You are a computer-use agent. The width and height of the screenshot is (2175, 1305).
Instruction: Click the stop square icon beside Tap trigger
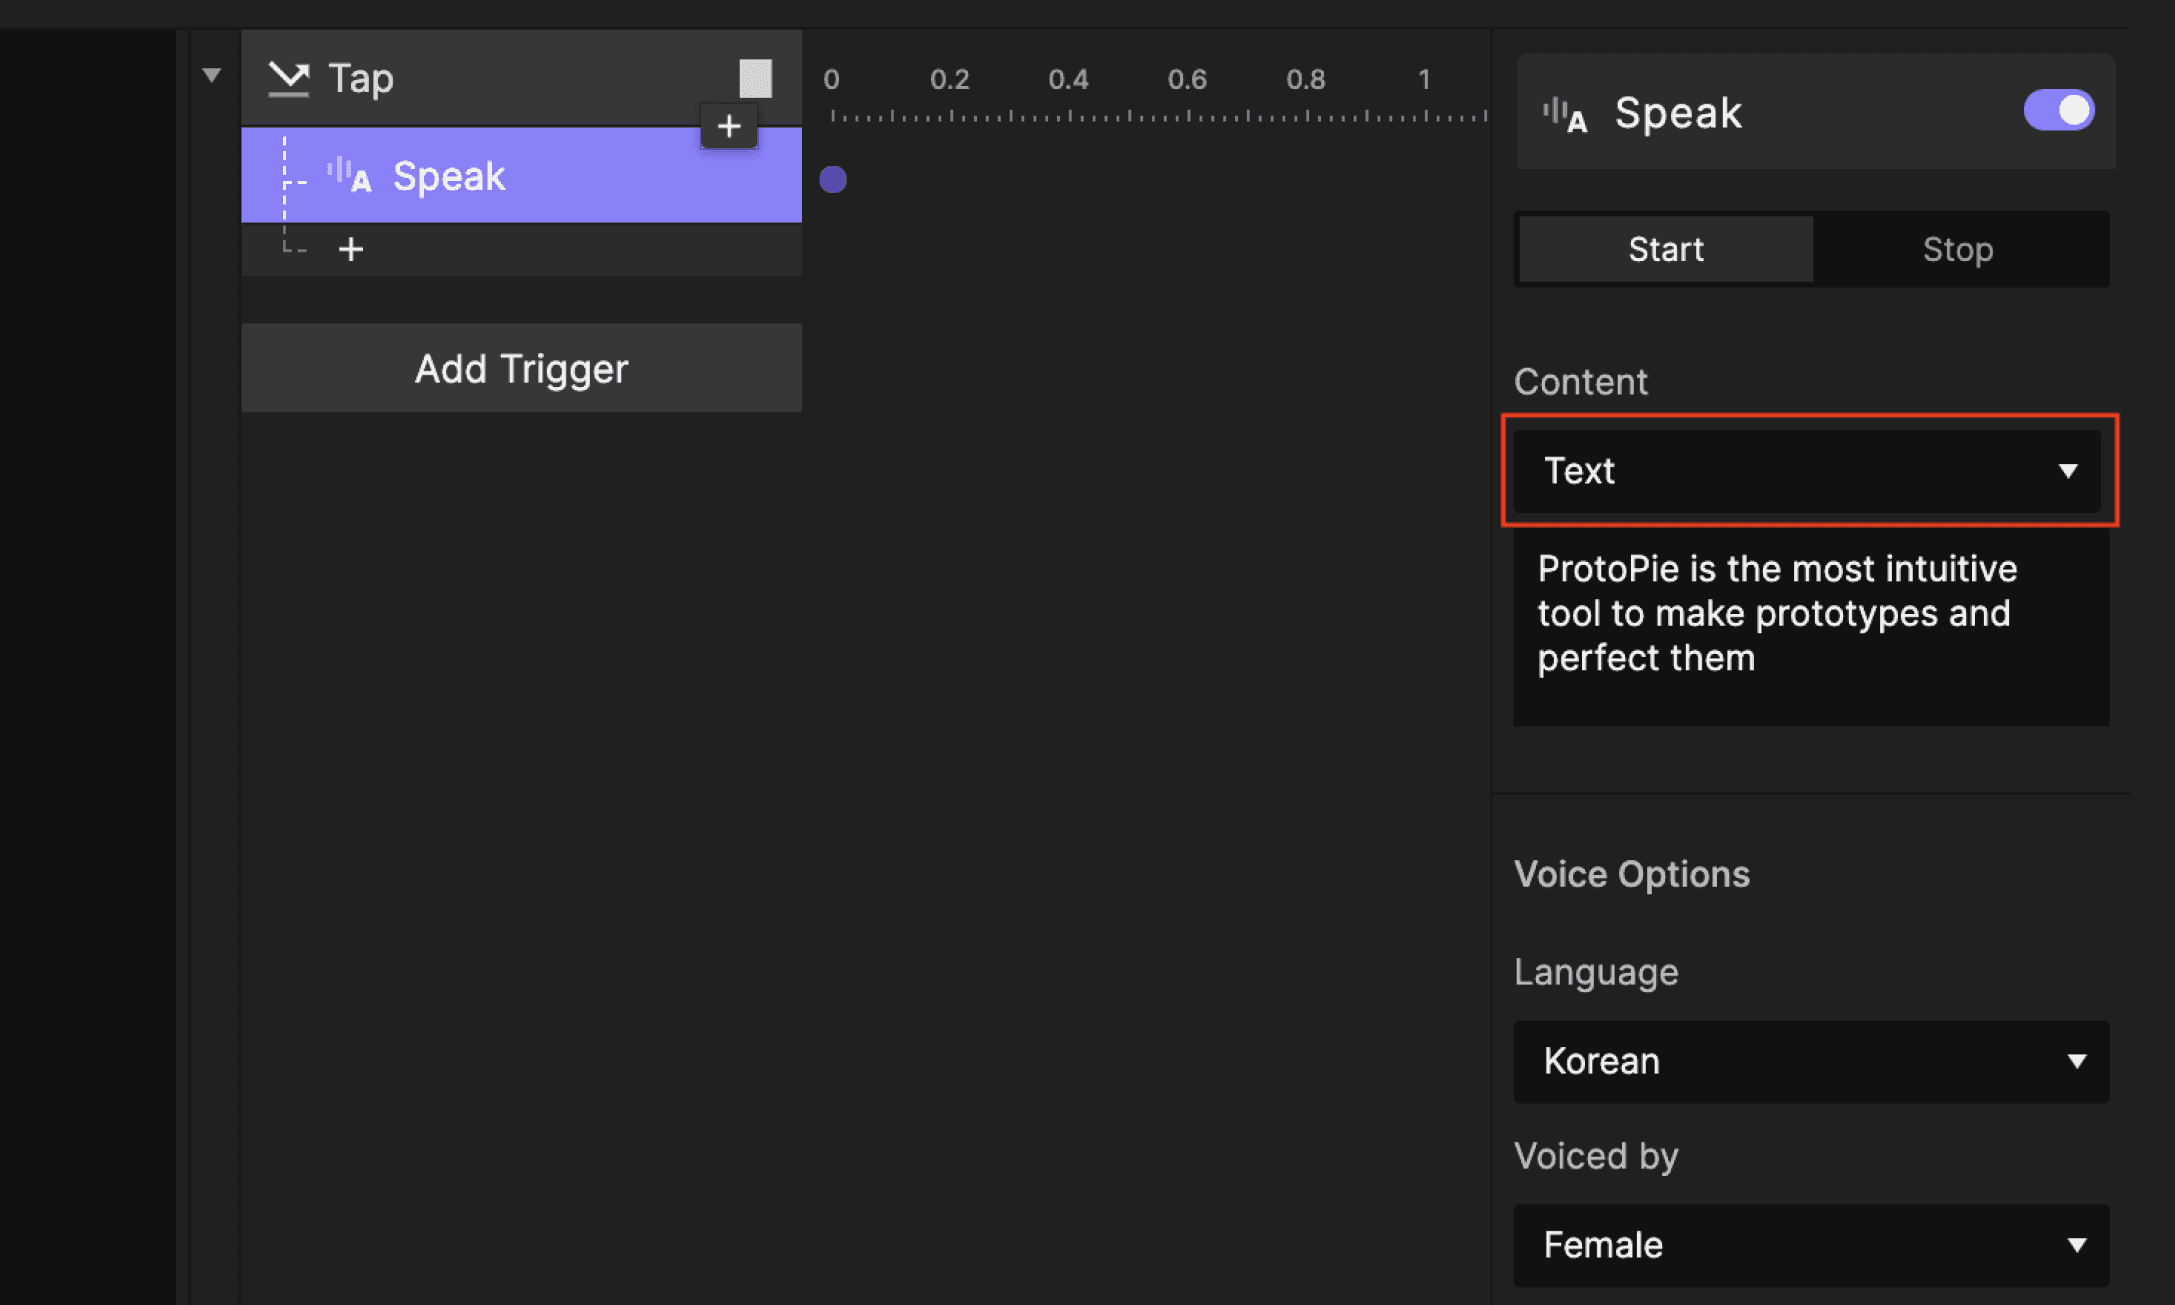(757, 77)
